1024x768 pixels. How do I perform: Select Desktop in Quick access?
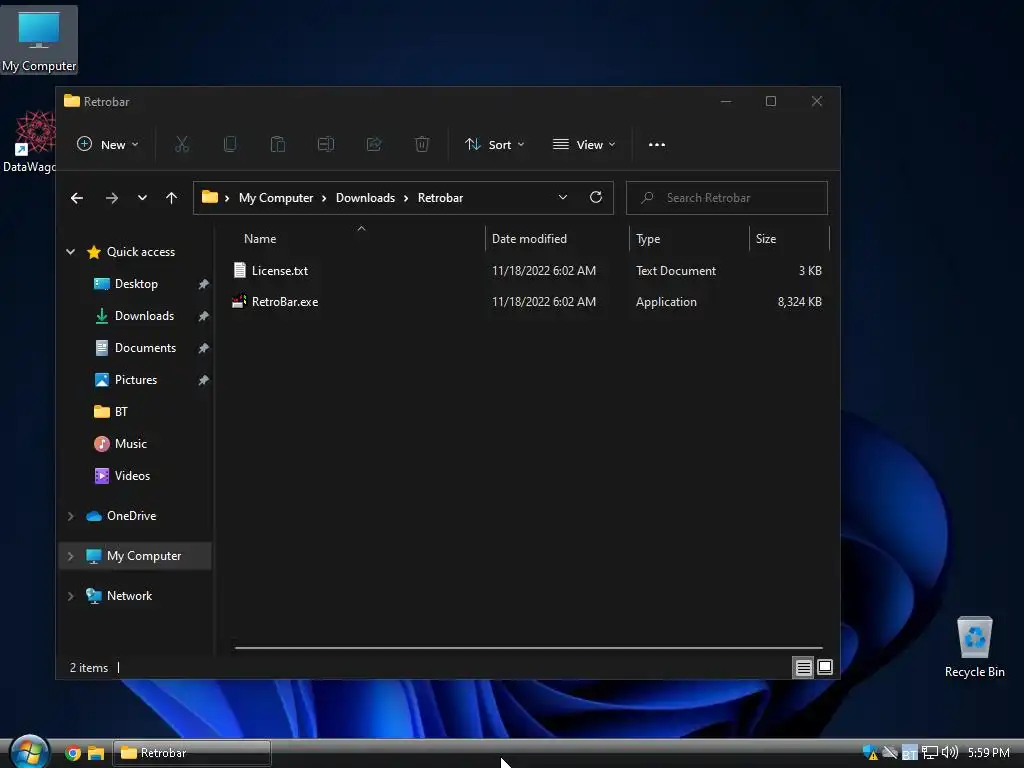pyautogui.click(x=136, y=283)
